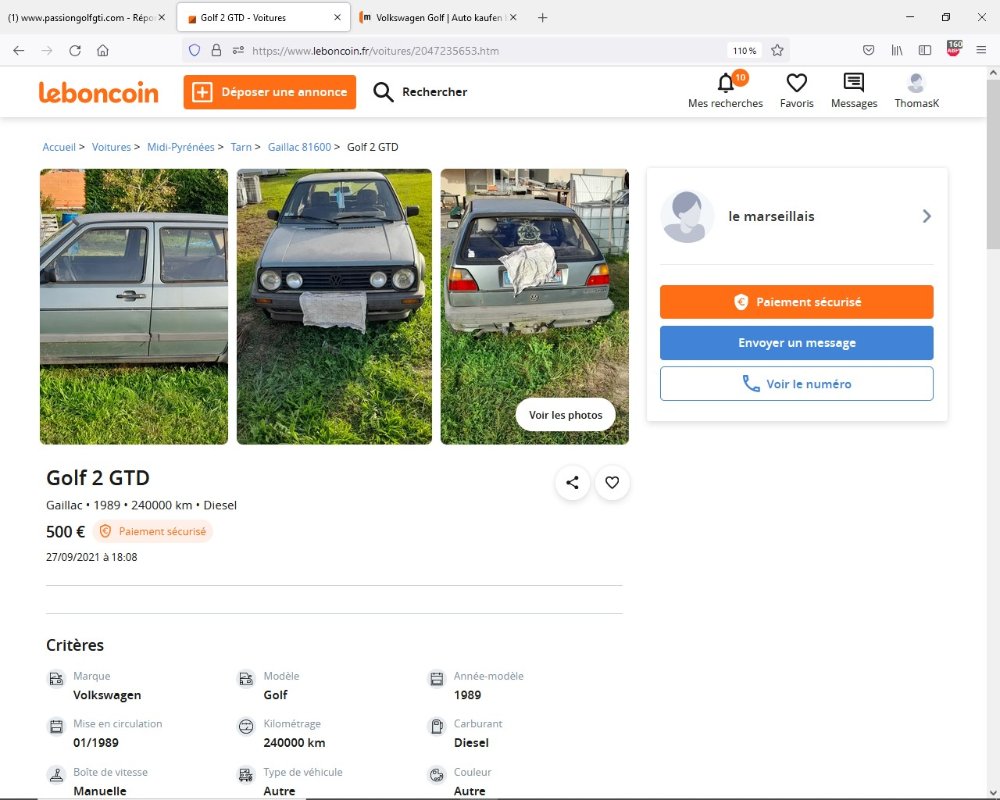This screenshot has width=1000, height=800.
Task: Open ThomasK profile avatar
Action: pos(916,82)
